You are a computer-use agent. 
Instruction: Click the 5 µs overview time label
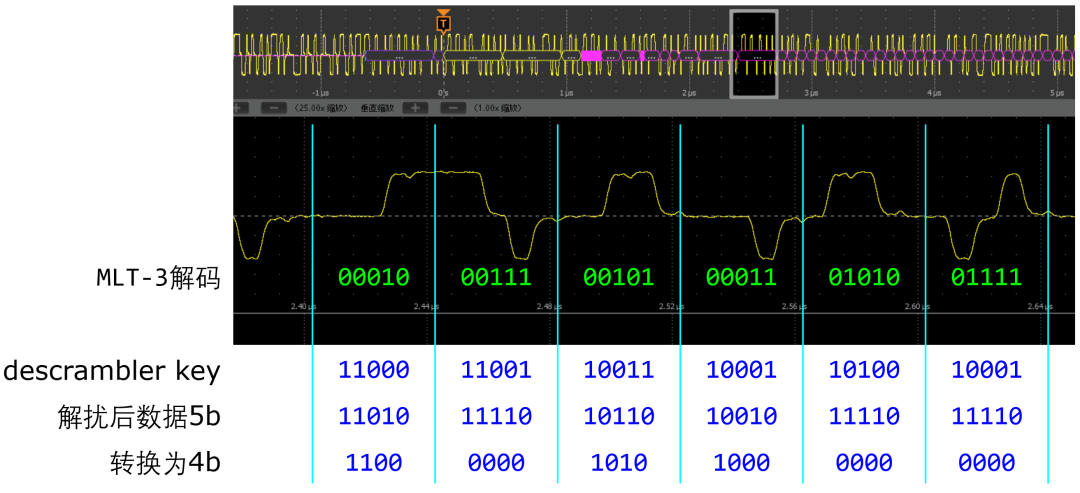click(x=1057, y=92)
